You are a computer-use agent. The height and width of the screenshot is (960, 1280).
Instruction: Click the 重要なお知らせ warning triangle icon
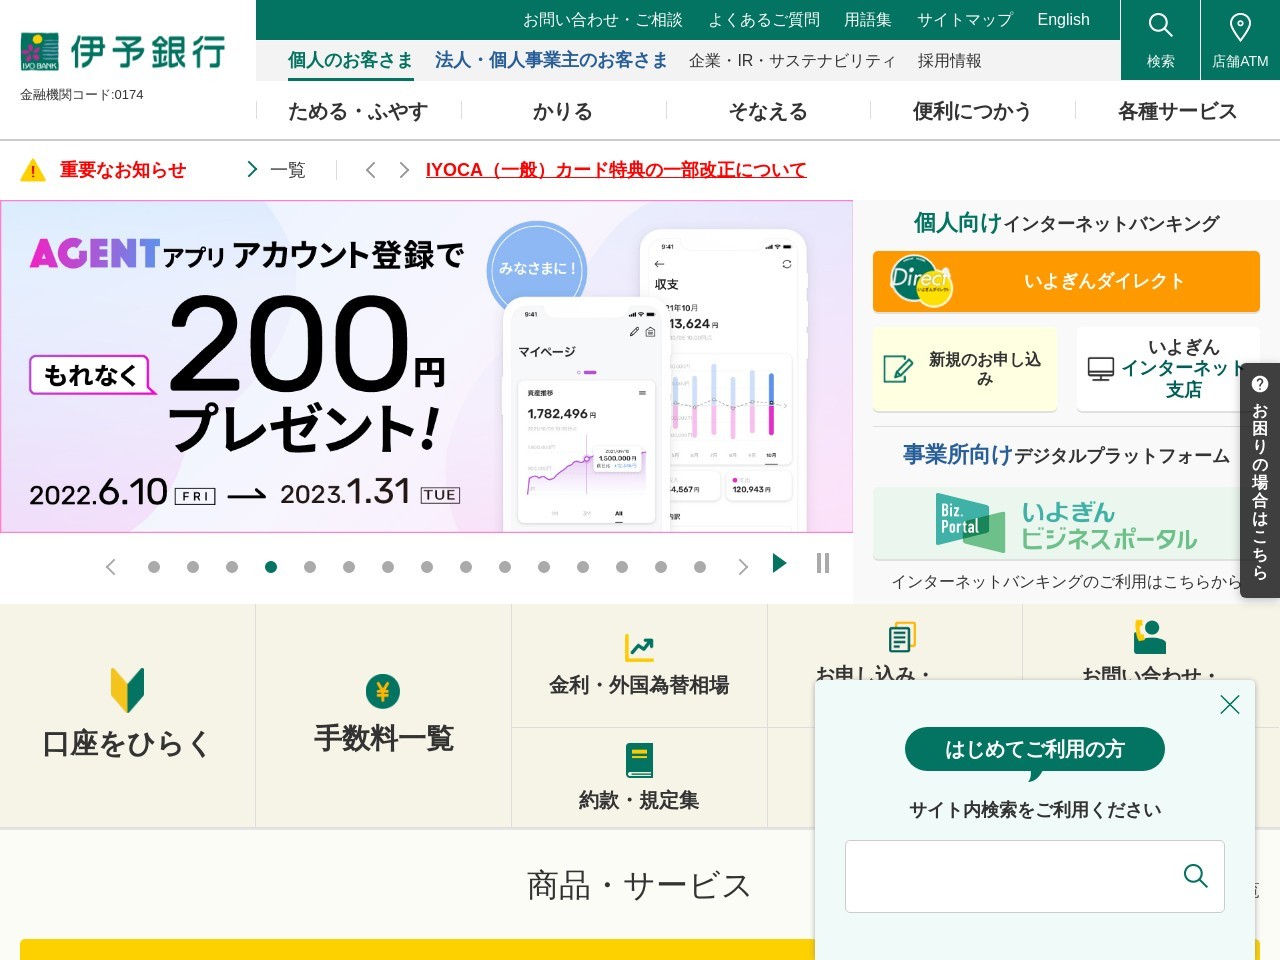[33, 170]
